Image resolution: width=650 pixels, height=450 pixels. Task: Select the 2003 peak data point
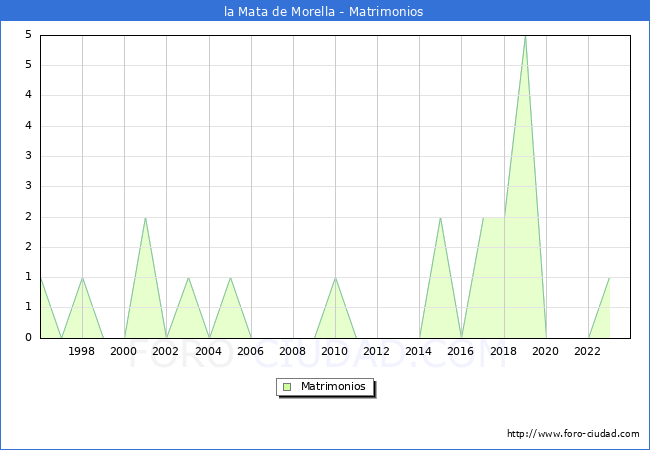pyautogui.click(x=188, y=277)
